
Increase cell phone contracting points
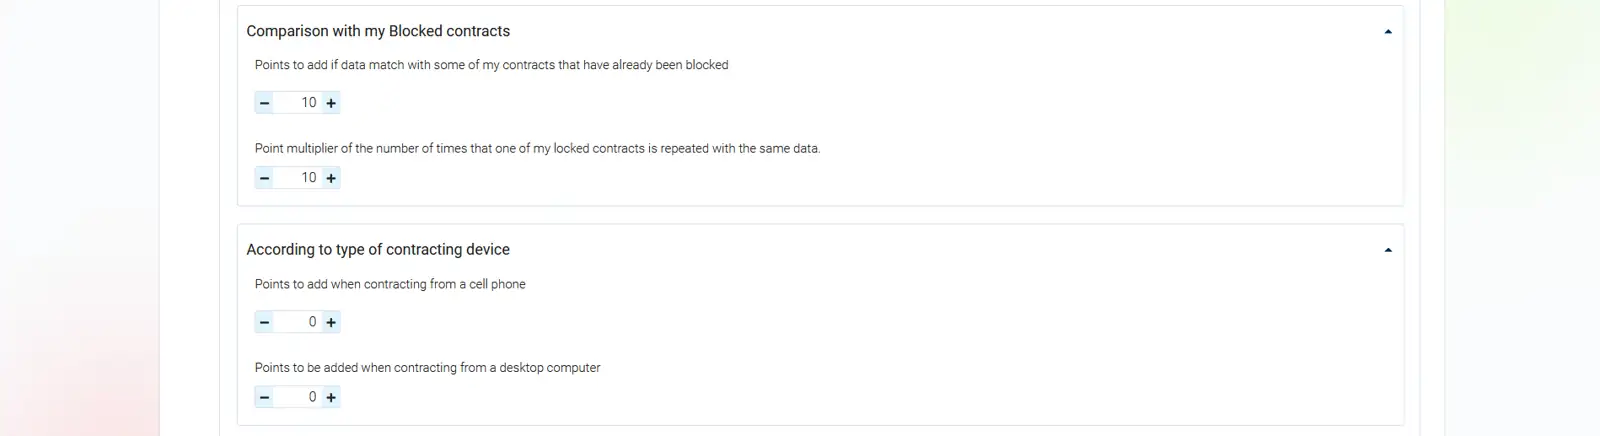[331, 322]
